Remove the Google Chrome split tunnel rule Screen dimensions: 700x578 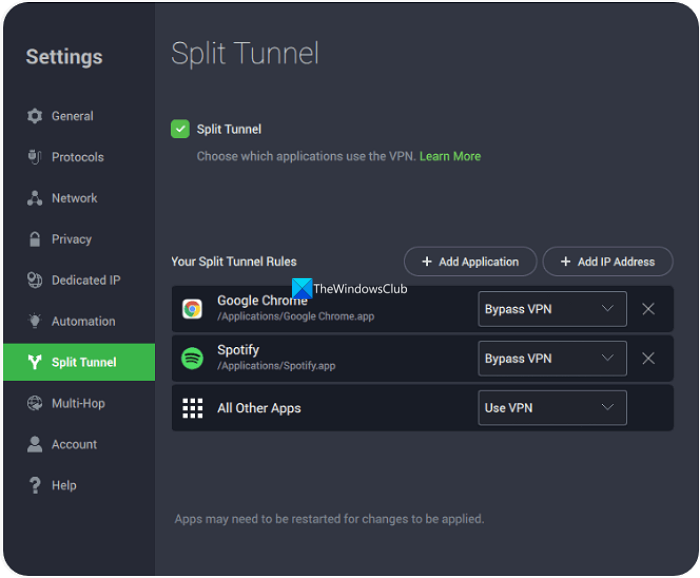[x=648, y=309]
